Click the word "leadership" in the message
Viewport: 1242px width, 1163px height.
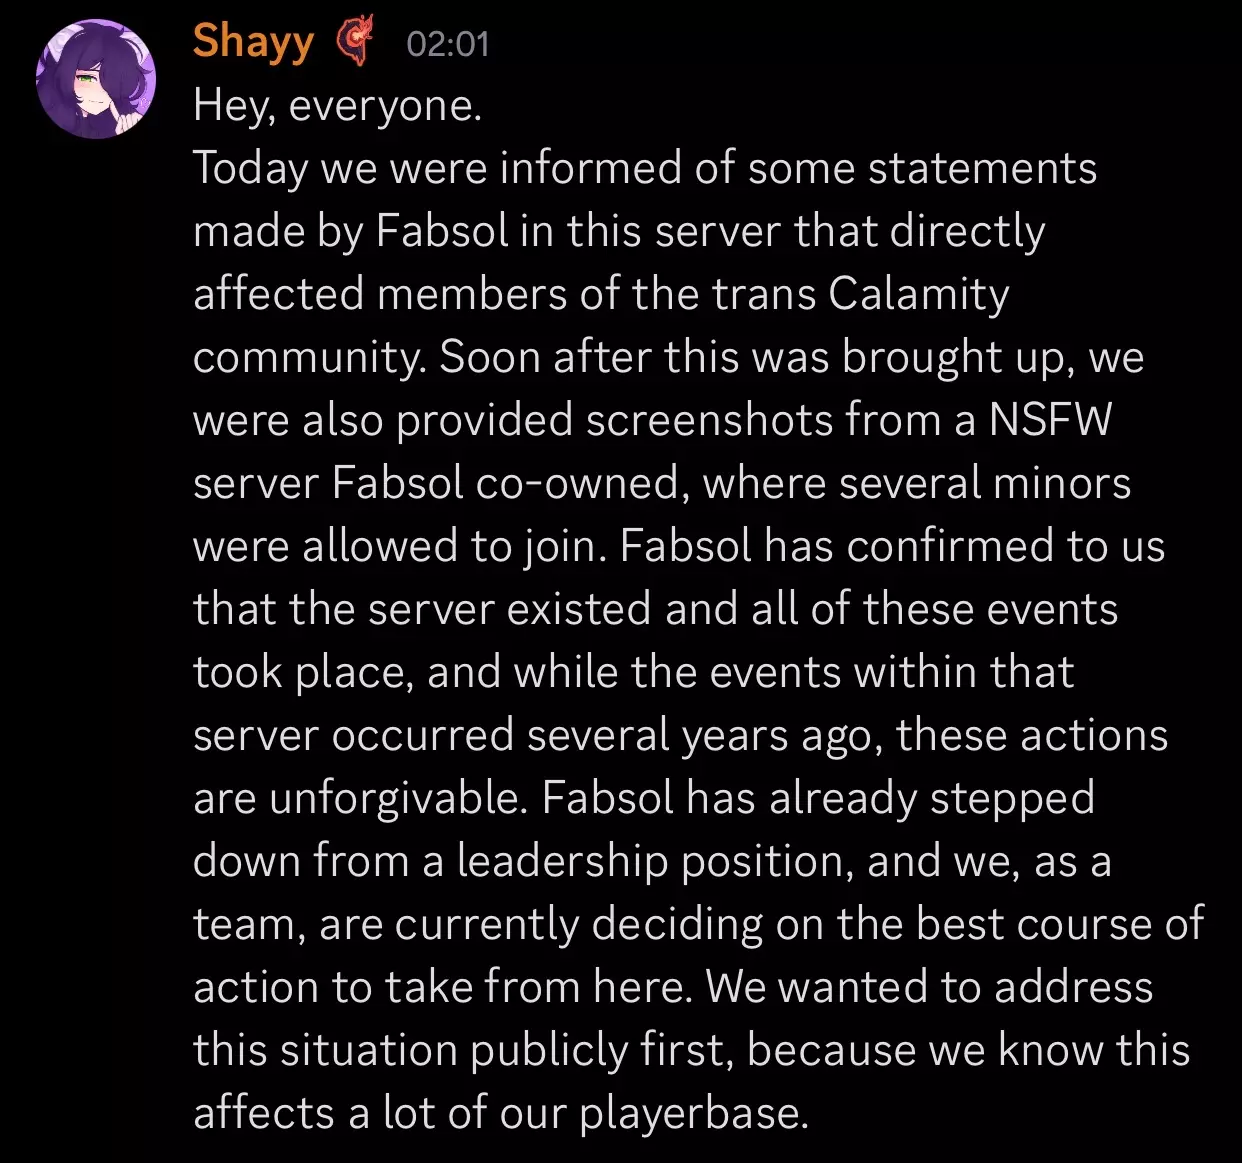562,861
